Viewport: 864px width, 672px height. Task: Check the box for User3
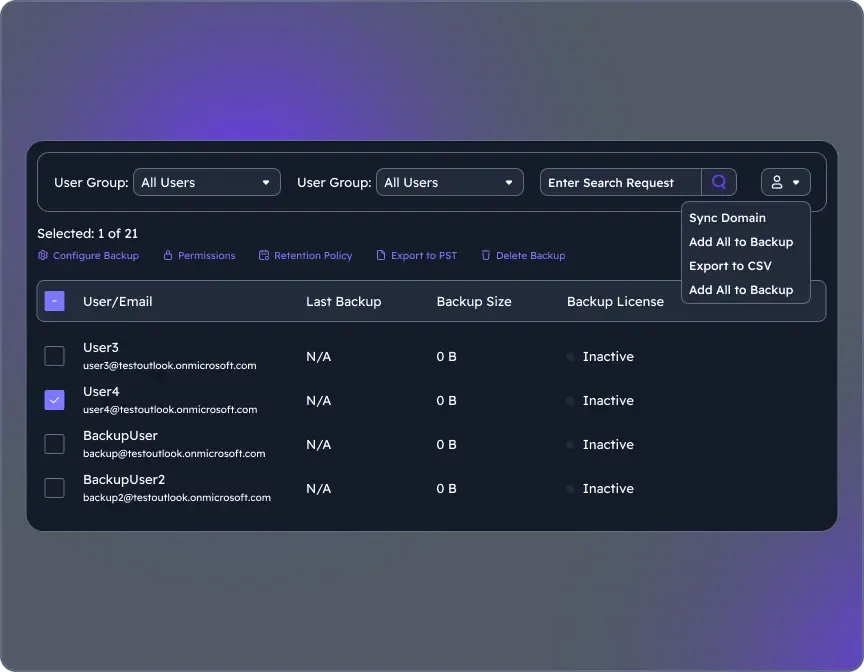click(55, 356)
